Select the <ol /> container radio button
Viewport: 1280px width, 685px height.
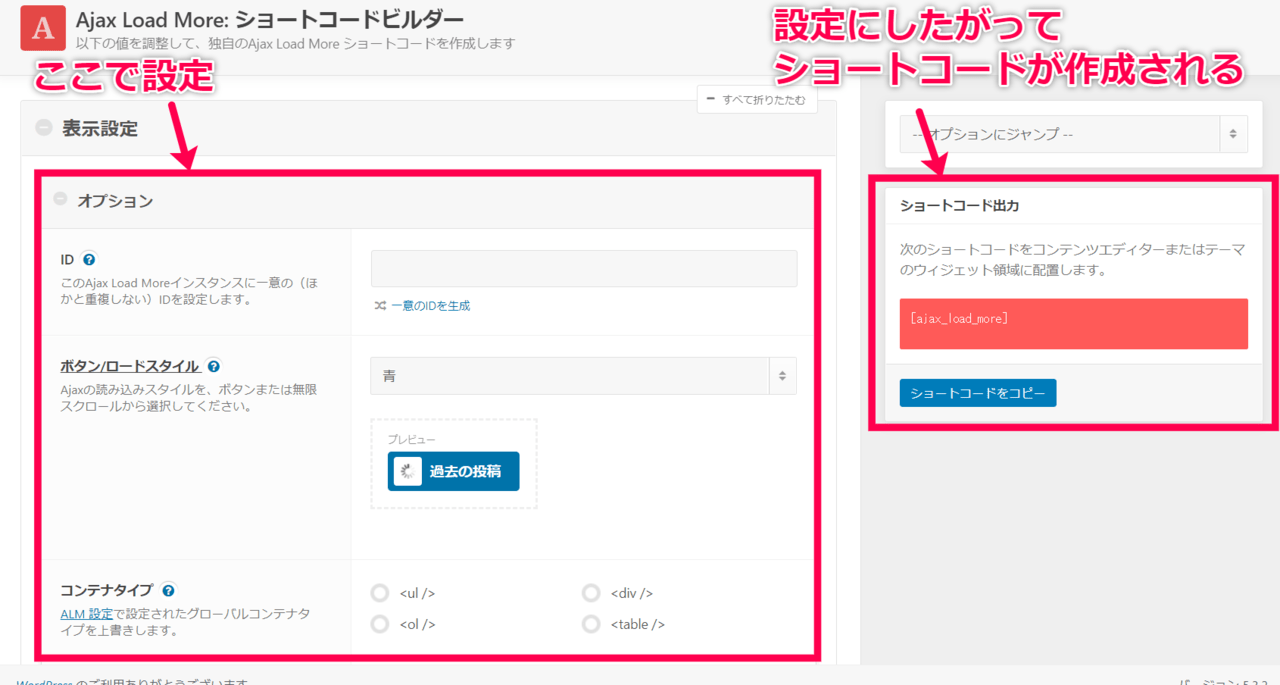click(379, 624)
